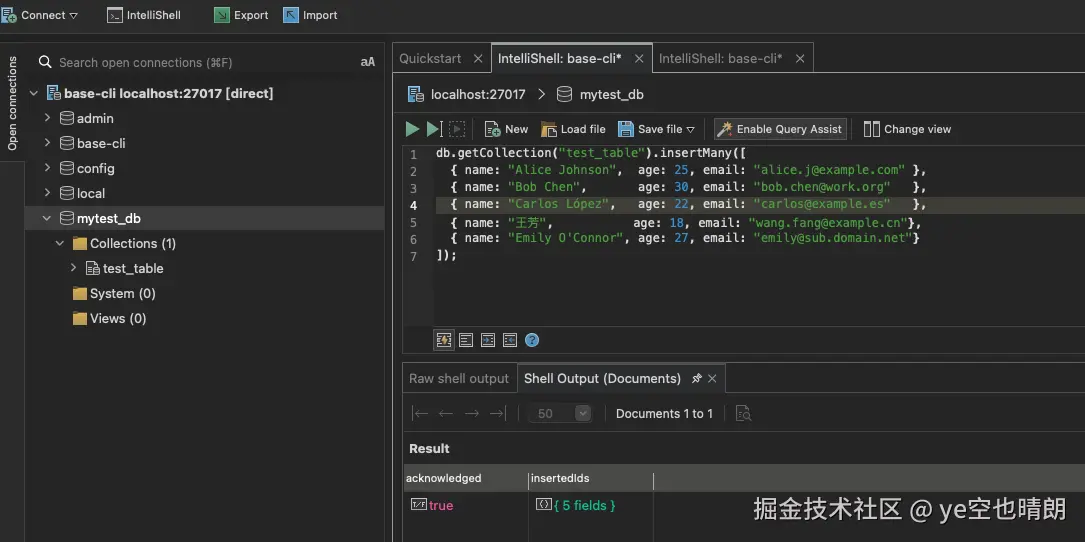Image resolution: width=1085 pixels, height=542 pixels.
Task: Enable Query Assist
Action: [x=780, y=129]
